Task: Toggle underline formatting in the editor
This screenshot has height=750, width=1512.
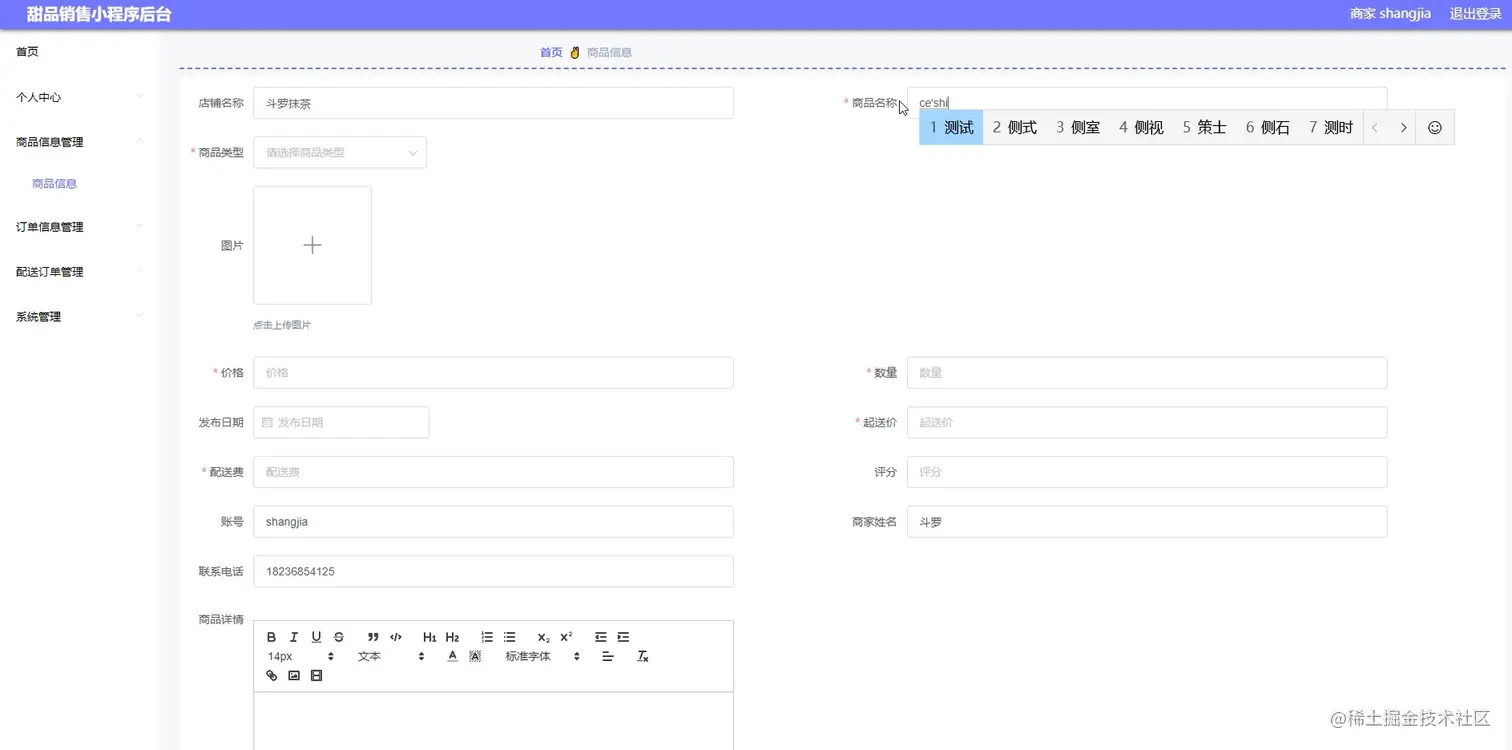Action: click(316, 637)
